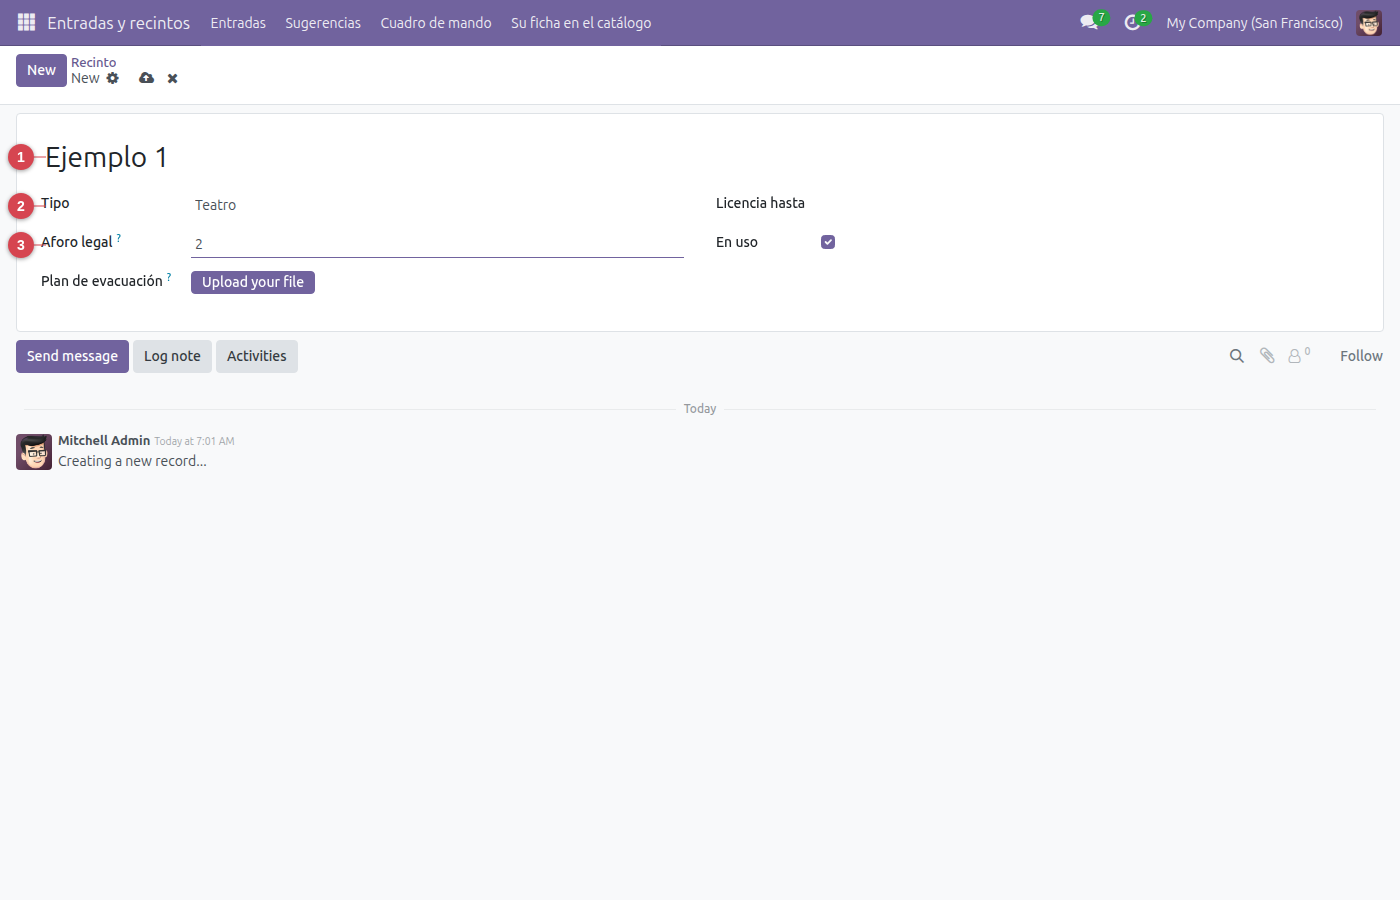Open attachments paperclip icon
This screenshot has height=900, width=1400.
(1267, 356)
